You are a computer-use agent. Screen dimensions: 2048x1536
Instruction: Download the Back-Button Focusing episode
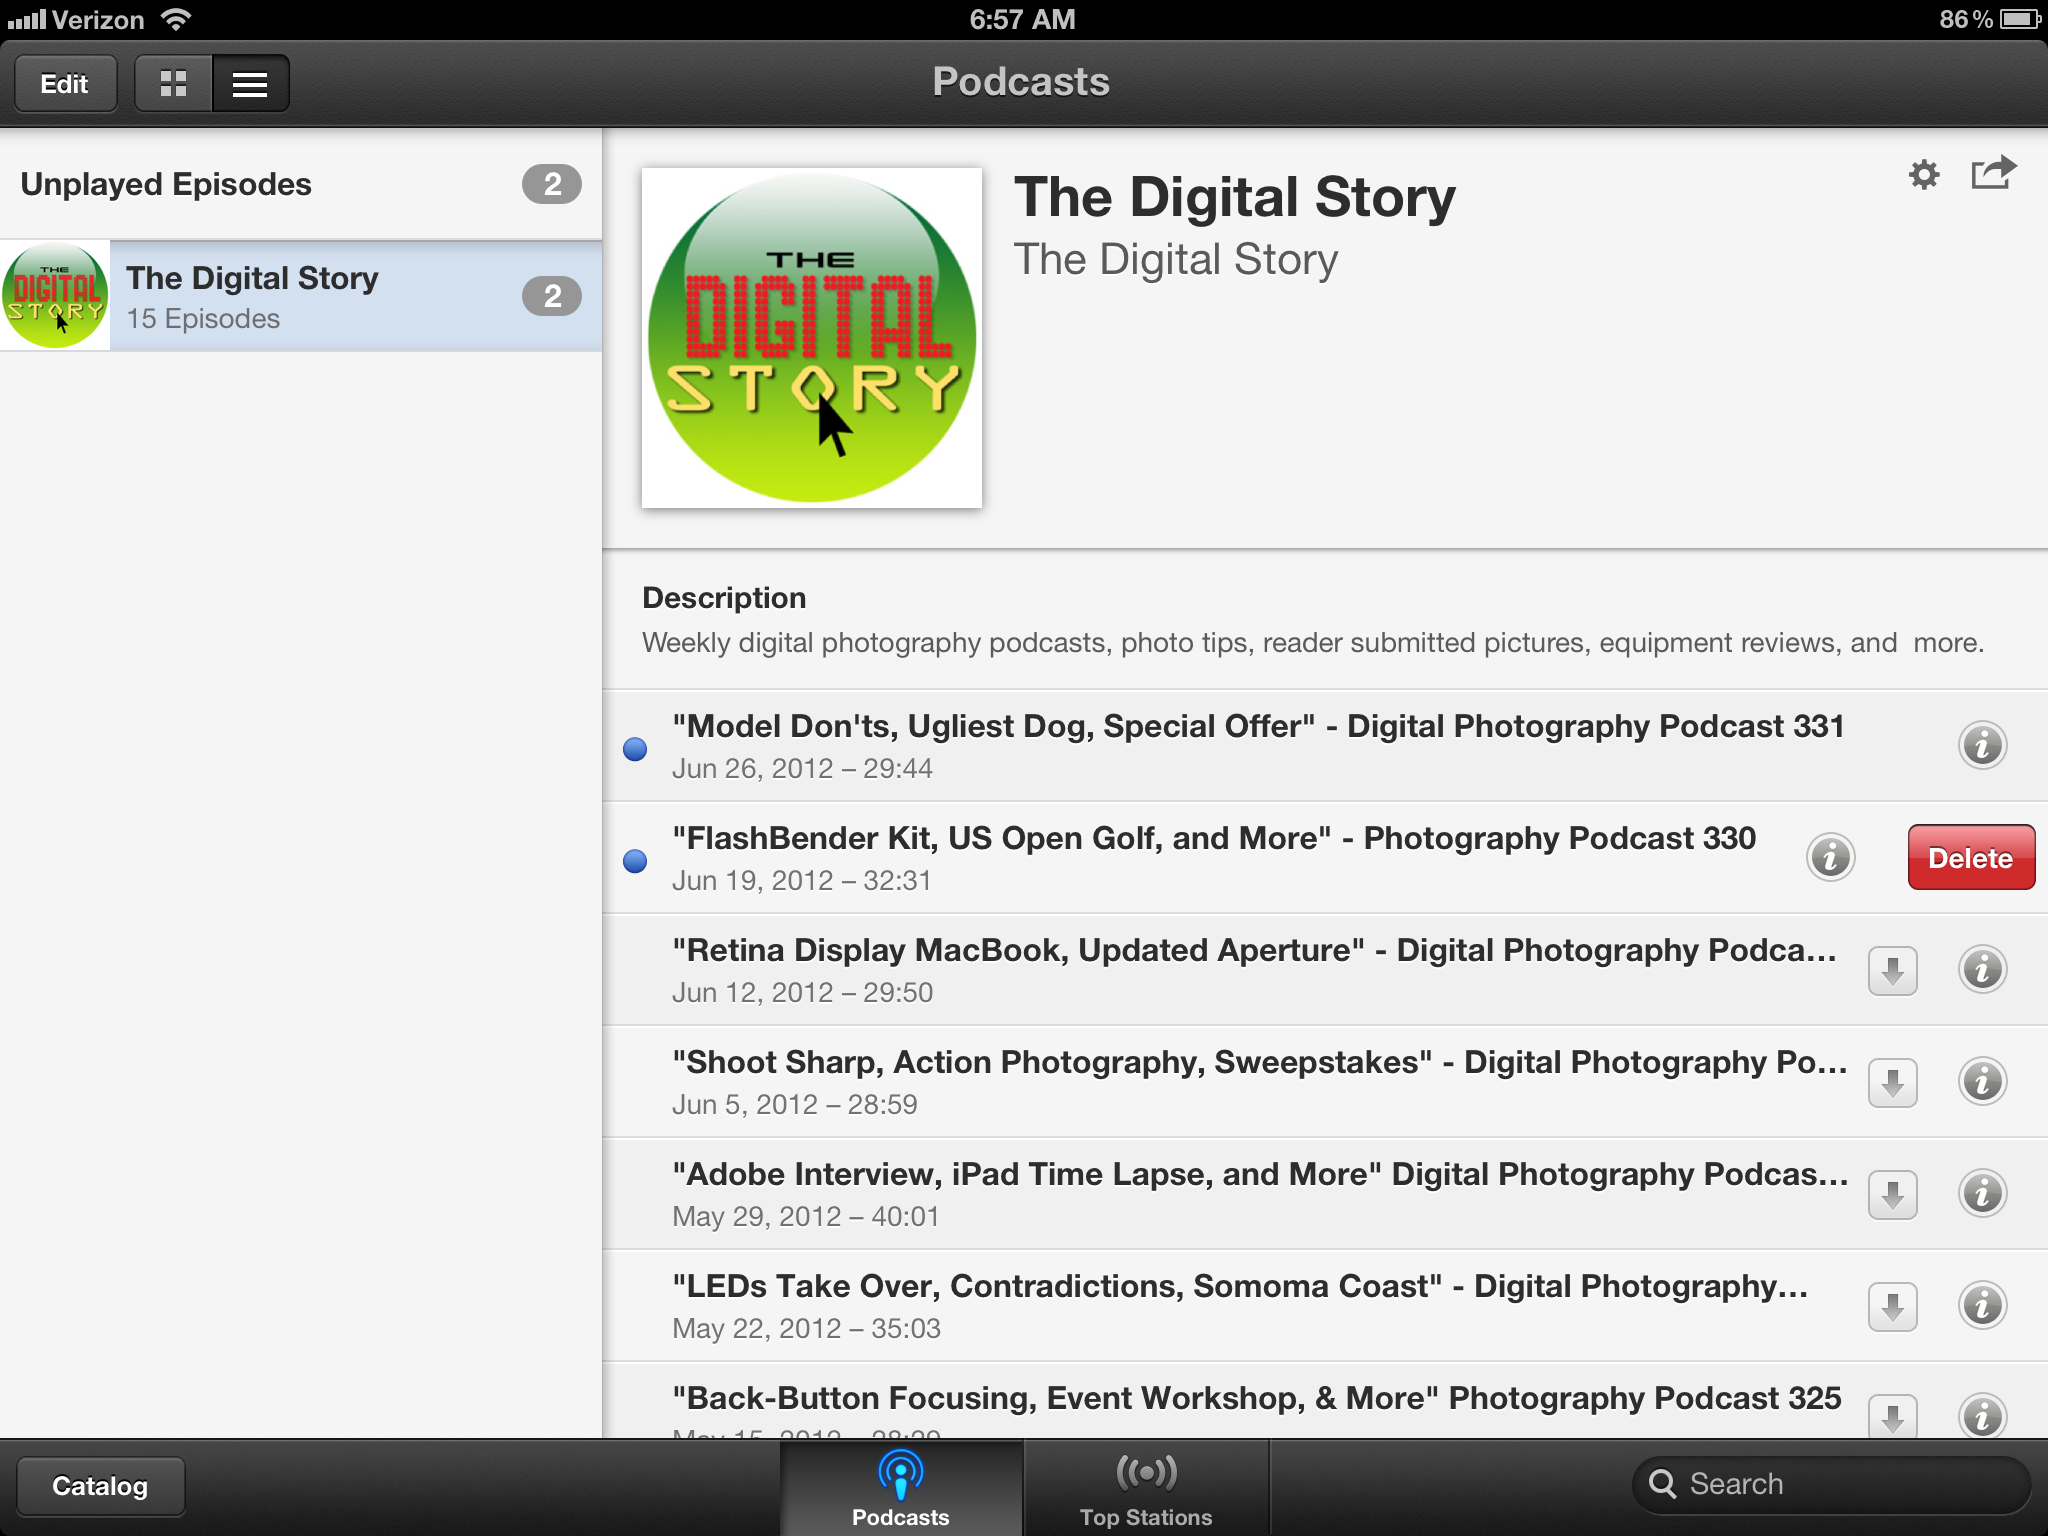(x=1892, y=1416)
